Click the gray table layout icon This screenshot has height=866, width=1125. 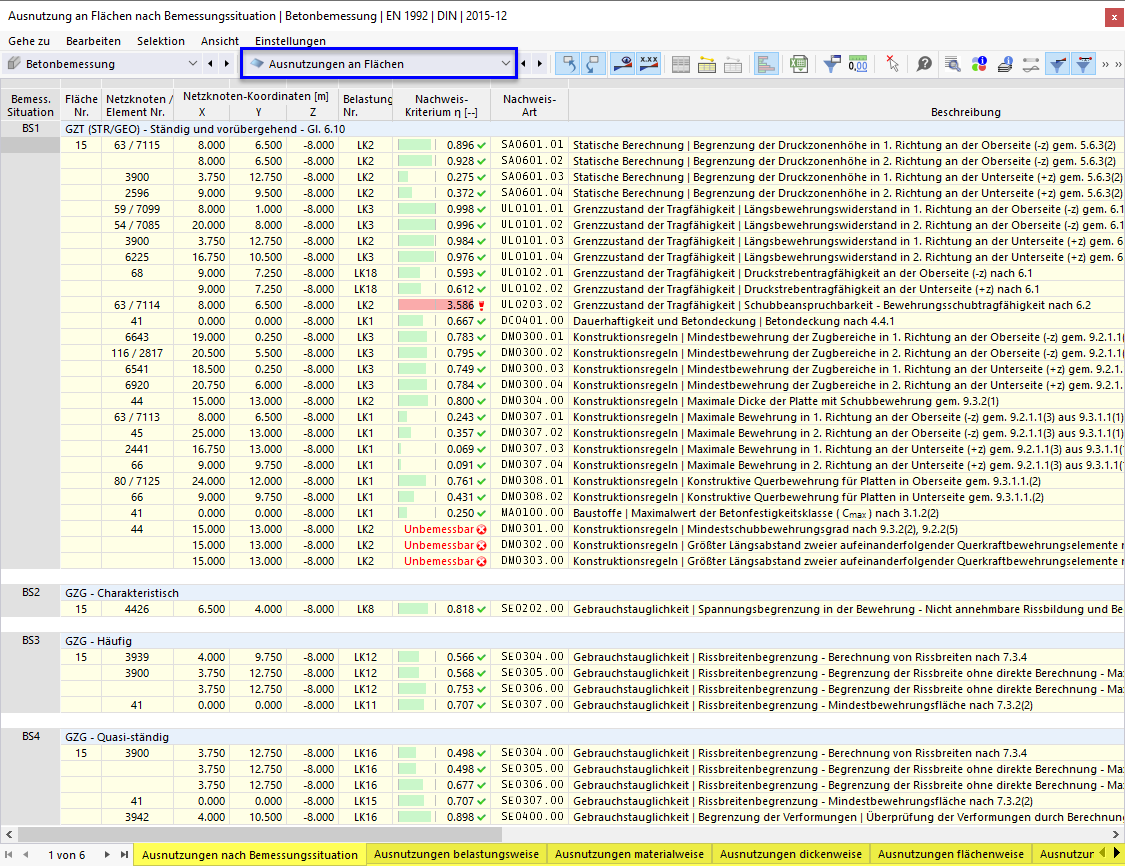681,64
